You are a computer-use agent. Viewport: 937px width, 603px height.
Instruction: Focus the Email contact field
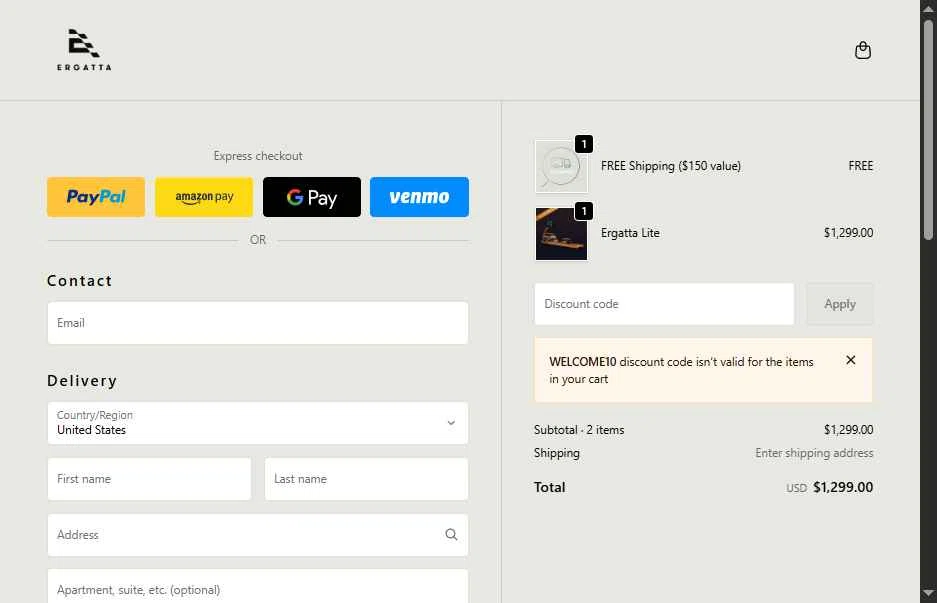[258, 323]
